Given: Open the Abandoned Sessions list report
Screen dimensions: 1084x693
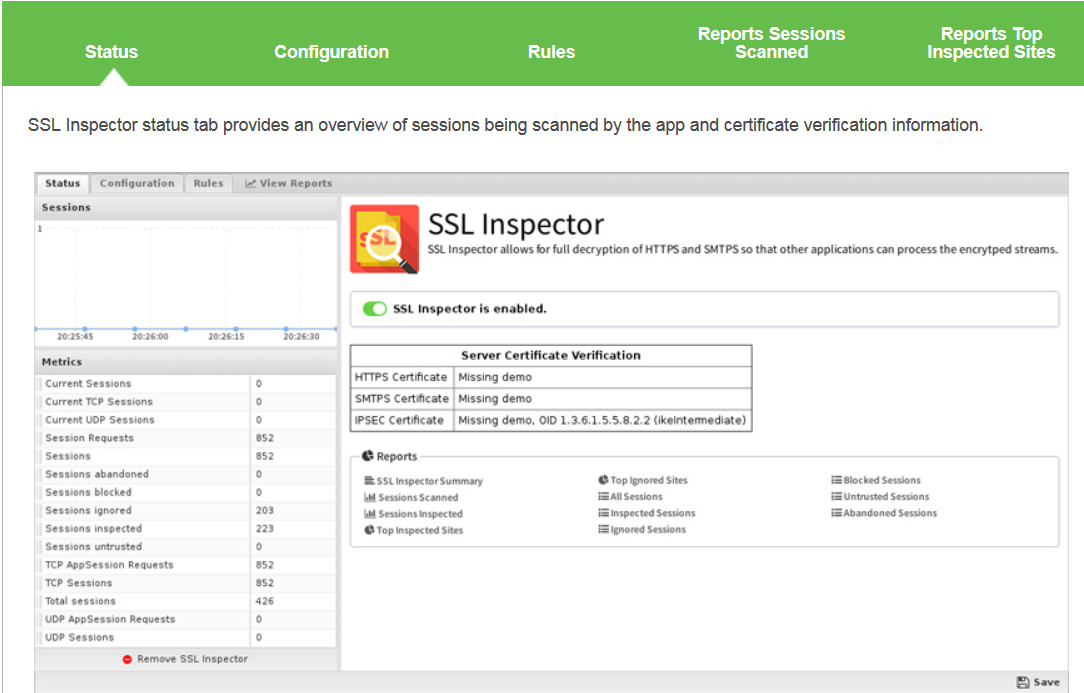Looking at the screenshot, I should (884, 513).
